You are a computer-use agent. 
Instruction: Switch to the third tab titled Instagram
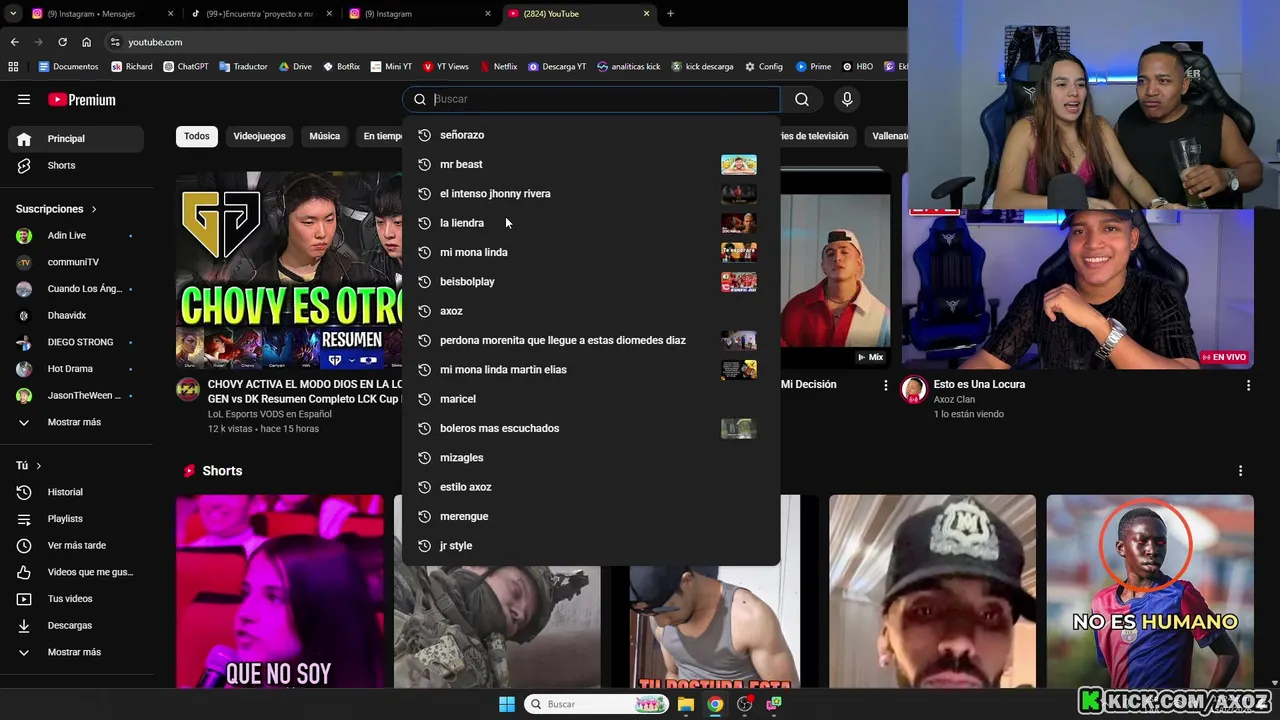[418, 14]
